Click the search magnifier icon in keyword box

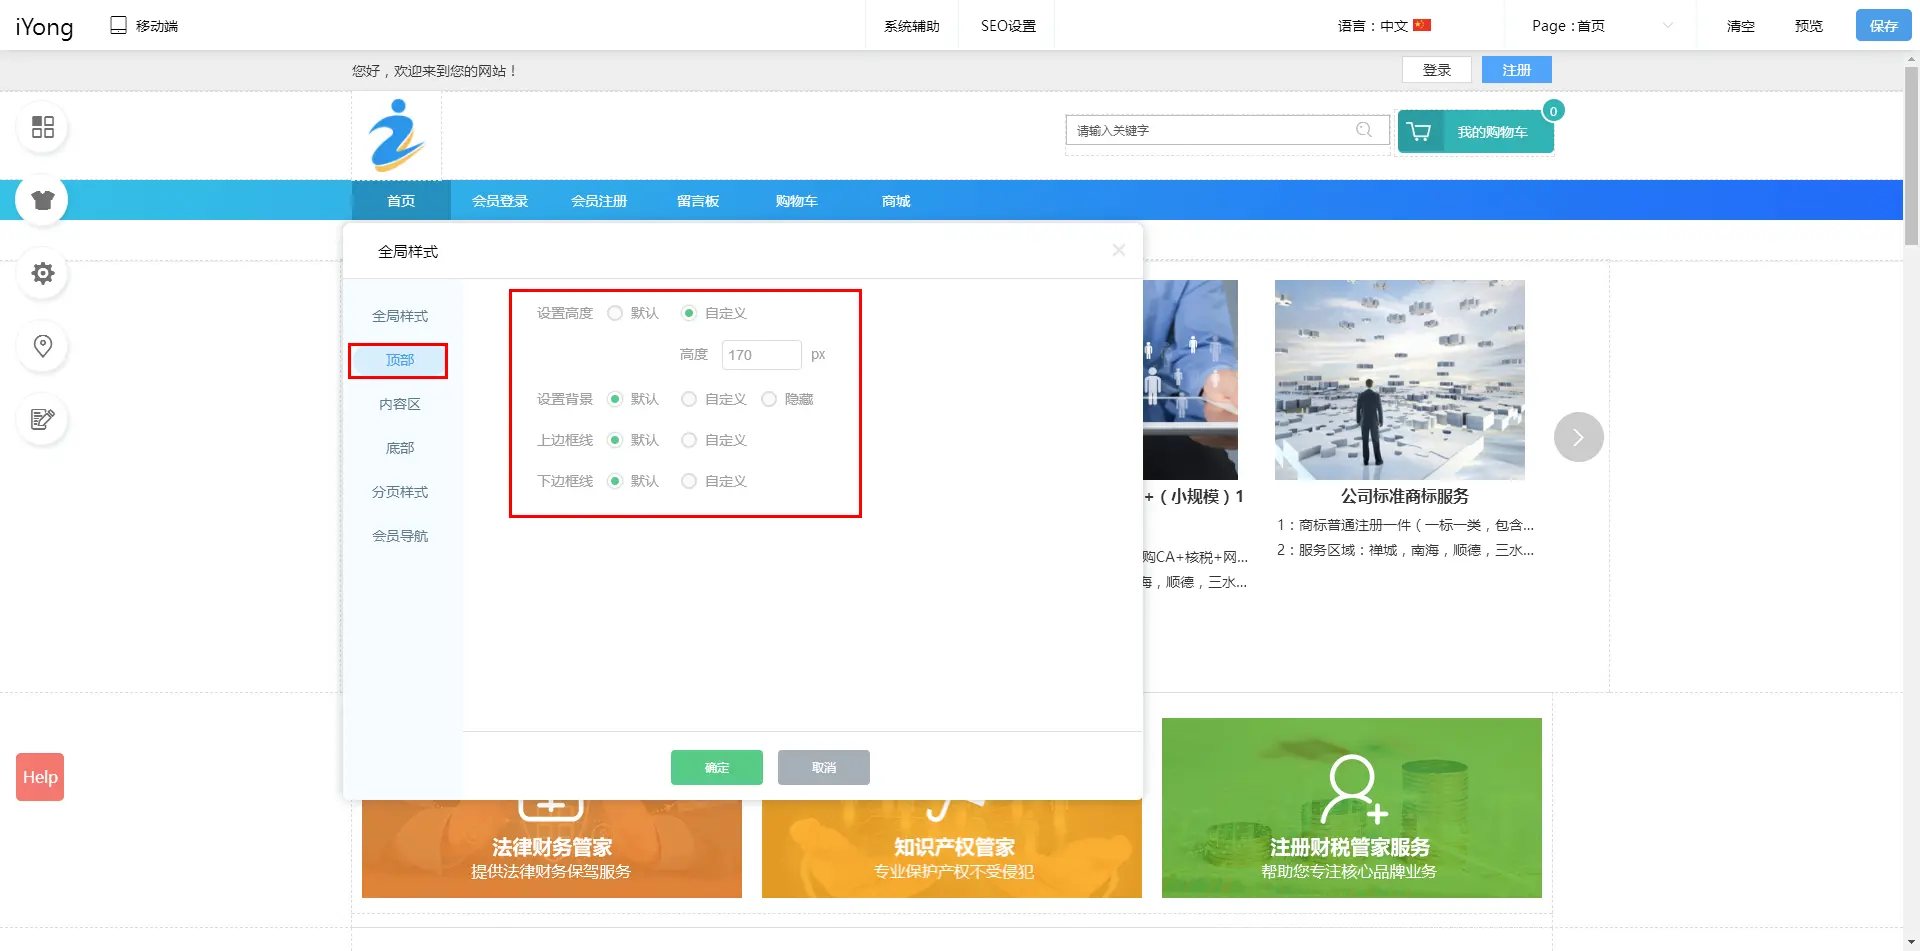click(1364, 130)
